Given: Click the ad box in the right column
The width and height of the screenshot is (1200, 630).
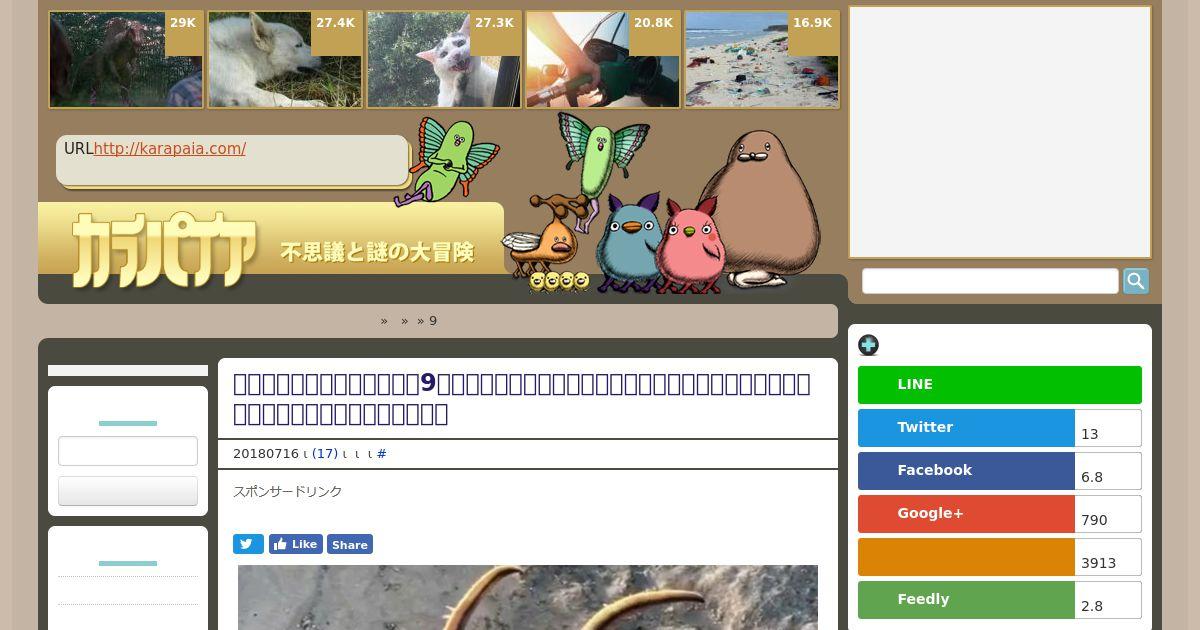Looking at the screenshot, I should tap(1000, 132).
